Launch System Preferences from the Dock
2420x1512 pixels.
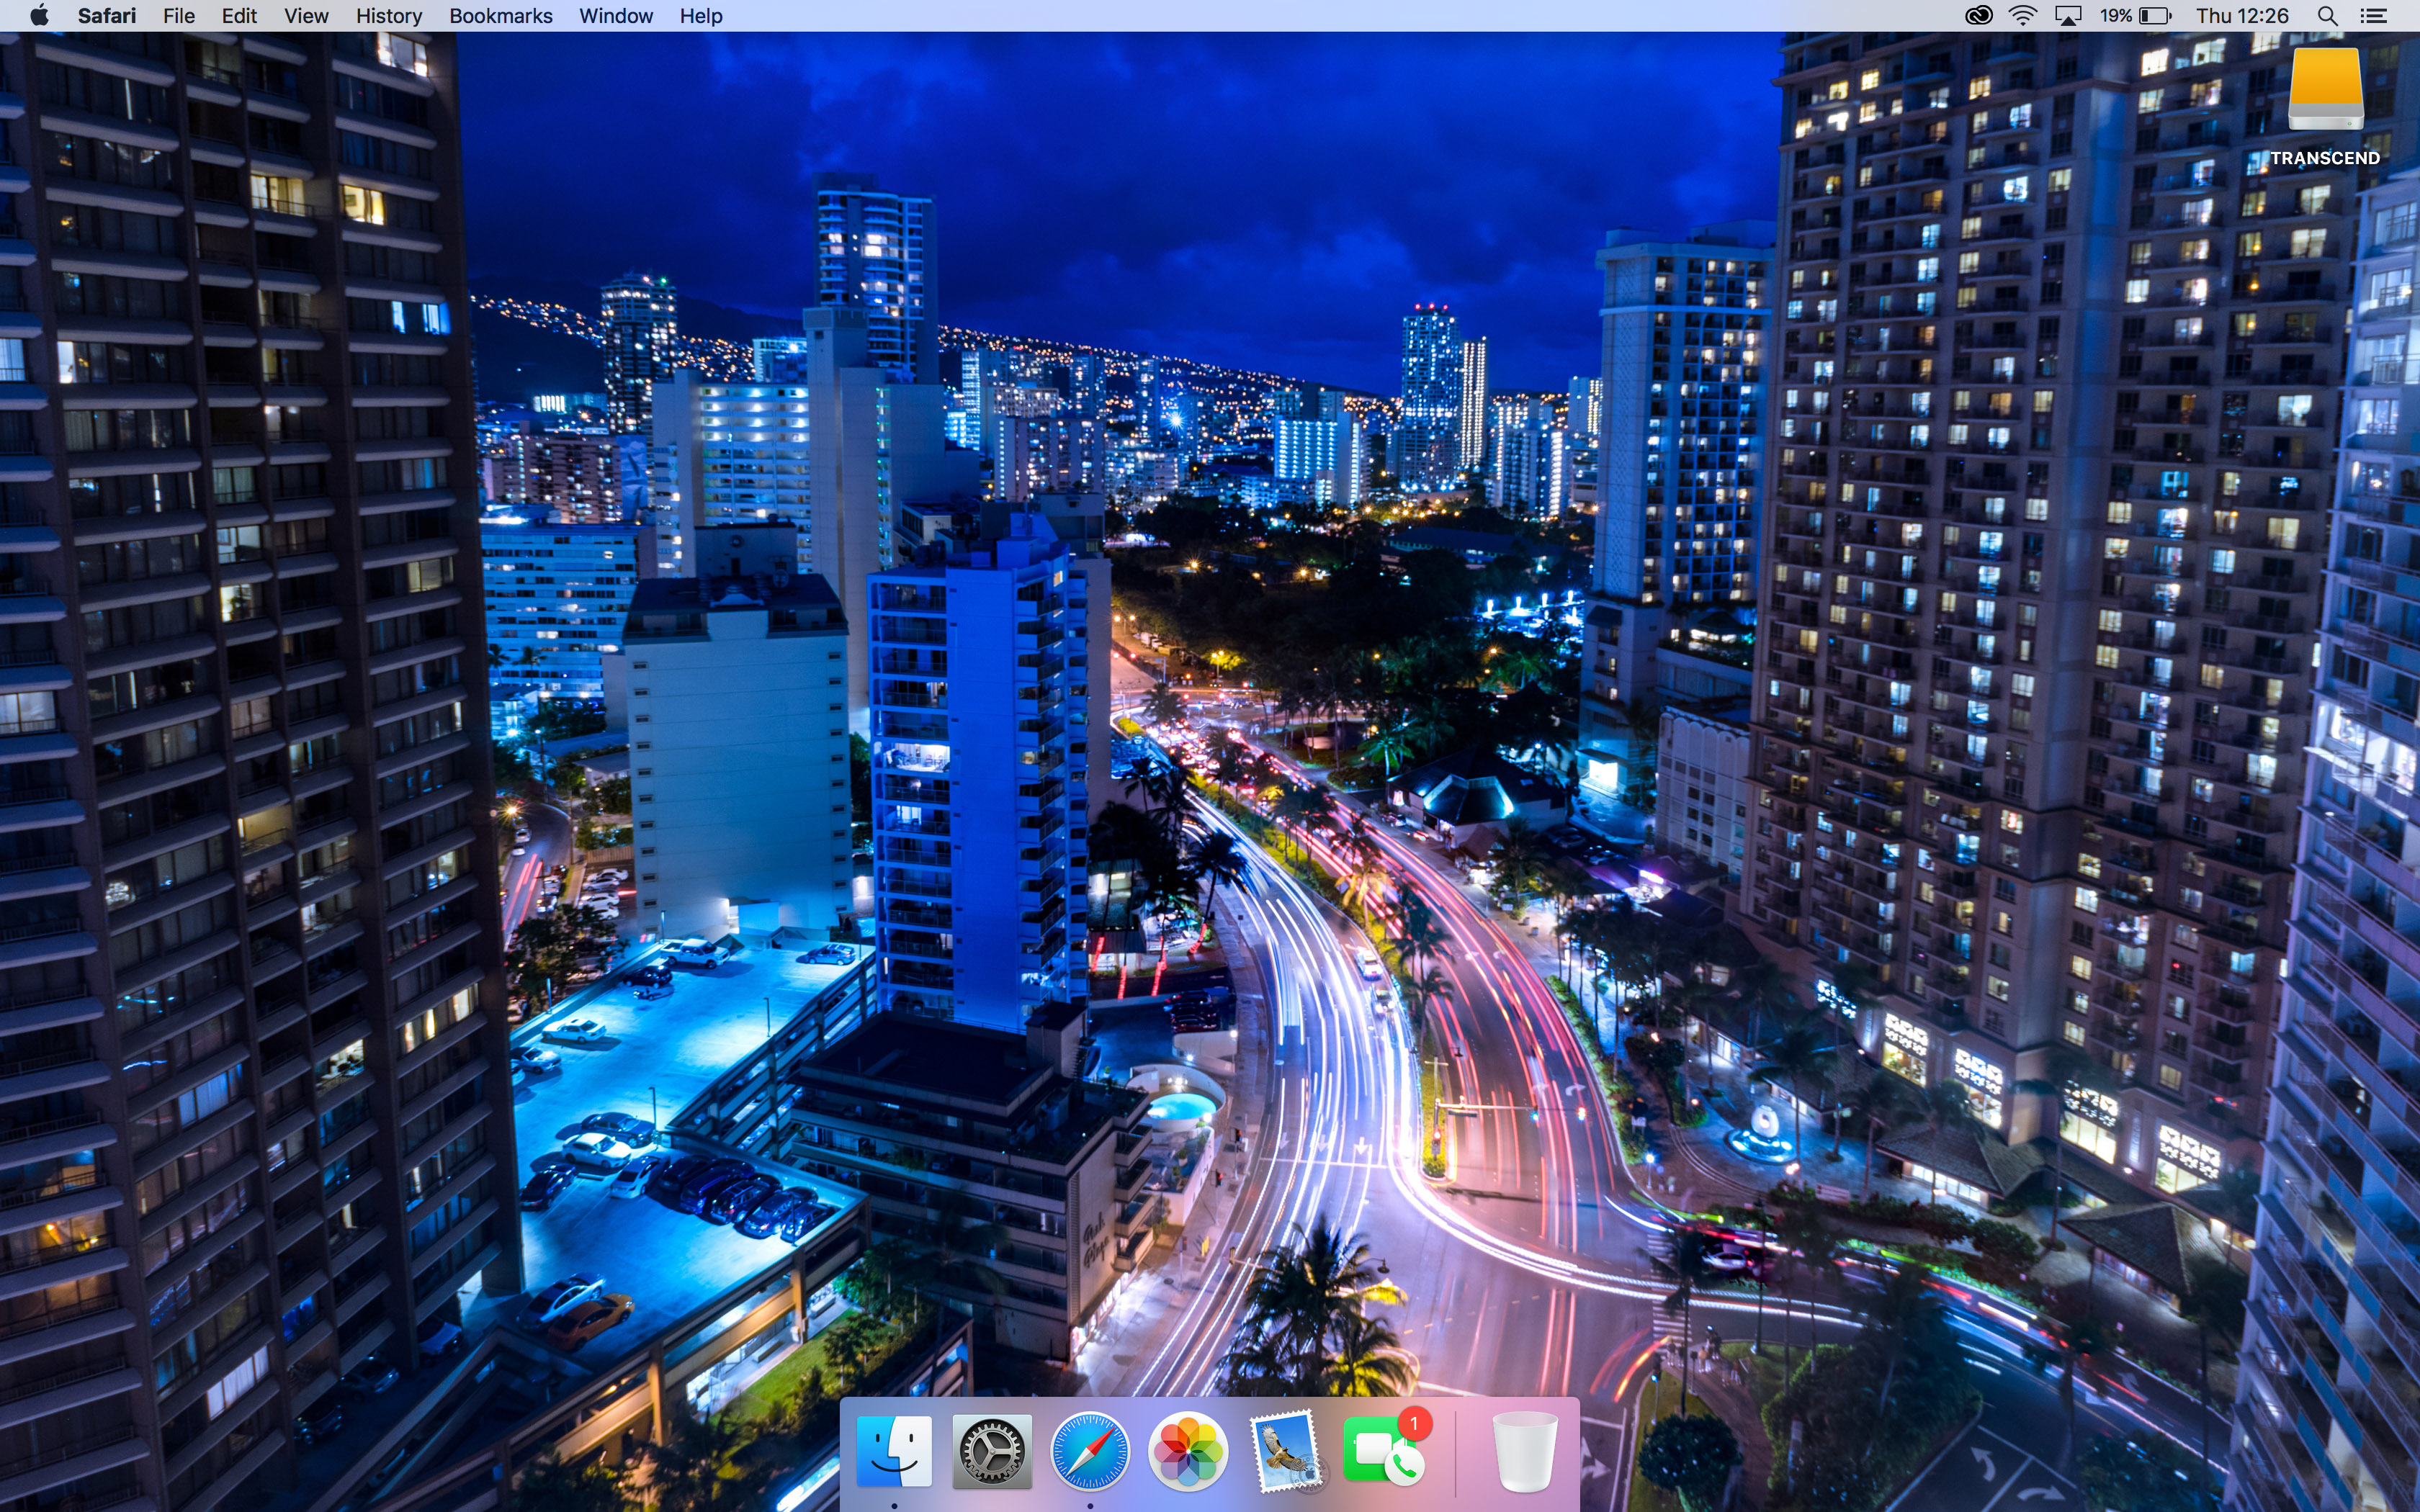click(x=991, y=1451)
